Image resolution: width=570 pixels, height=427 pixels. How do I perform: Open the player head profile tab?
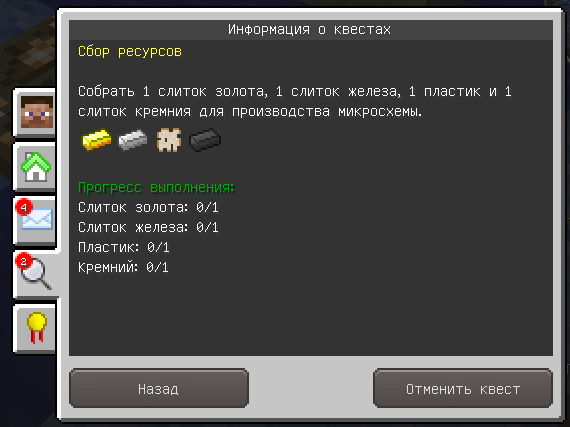point(35,112)
